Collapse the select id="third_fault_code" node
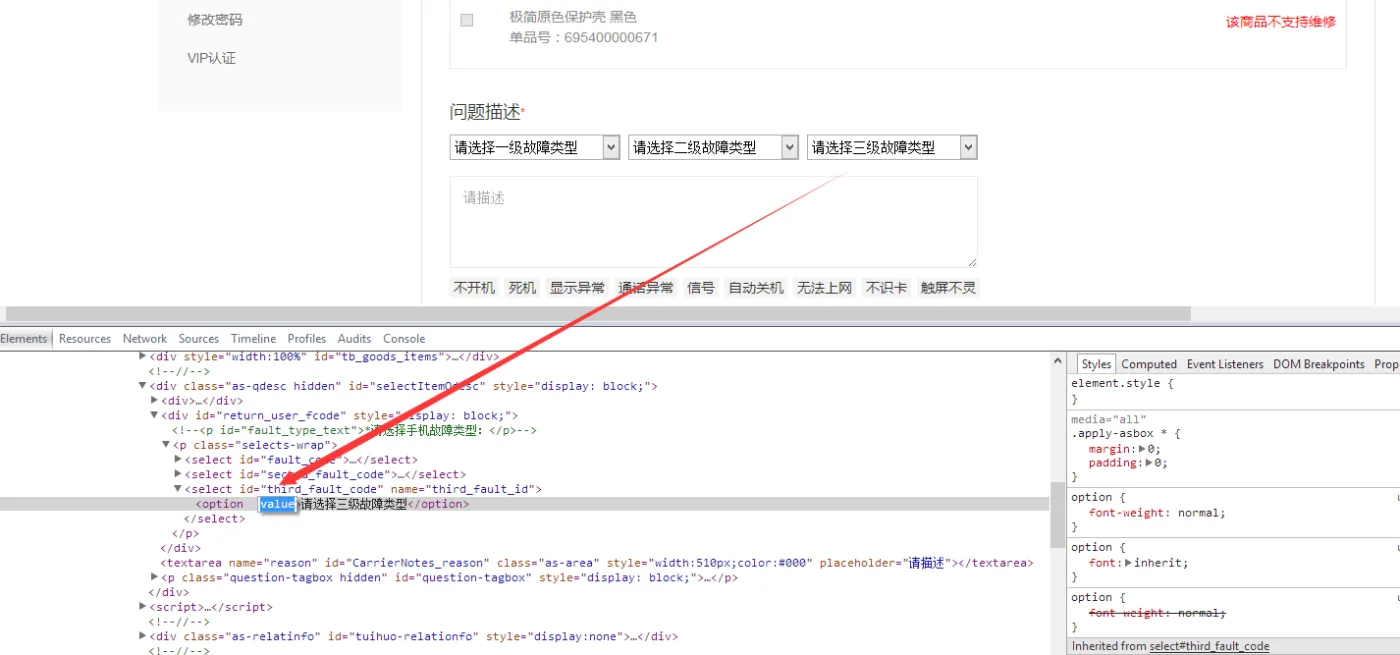Screen dimensions: 1400x655 click(179, 489)
